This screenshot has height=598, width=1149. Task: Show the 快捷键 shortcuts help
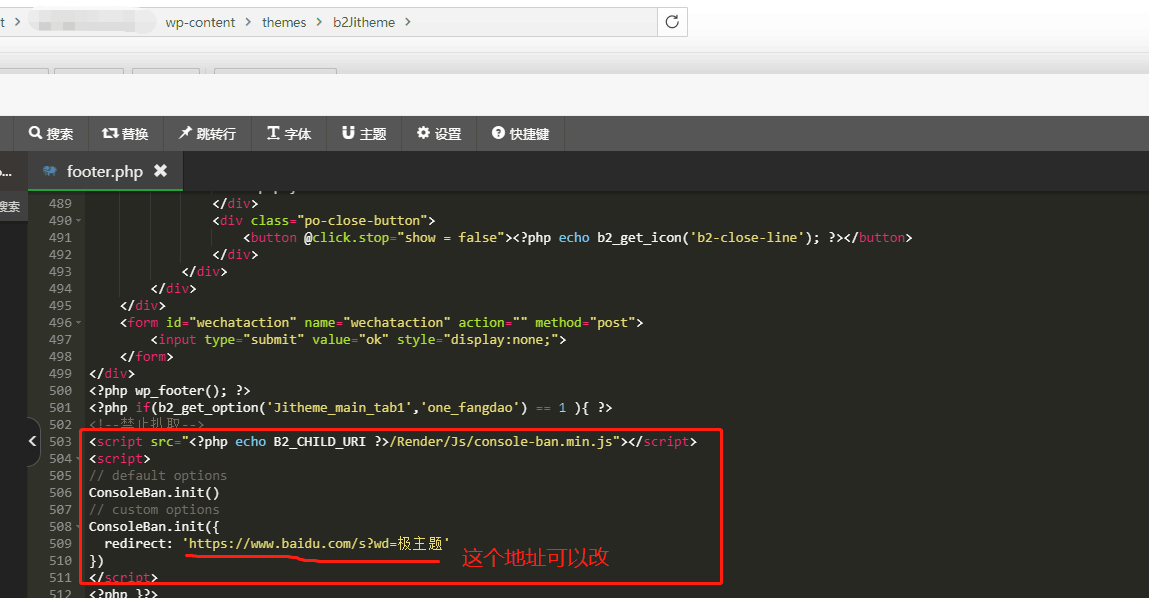pyautogui.click(x=520, y=133)
